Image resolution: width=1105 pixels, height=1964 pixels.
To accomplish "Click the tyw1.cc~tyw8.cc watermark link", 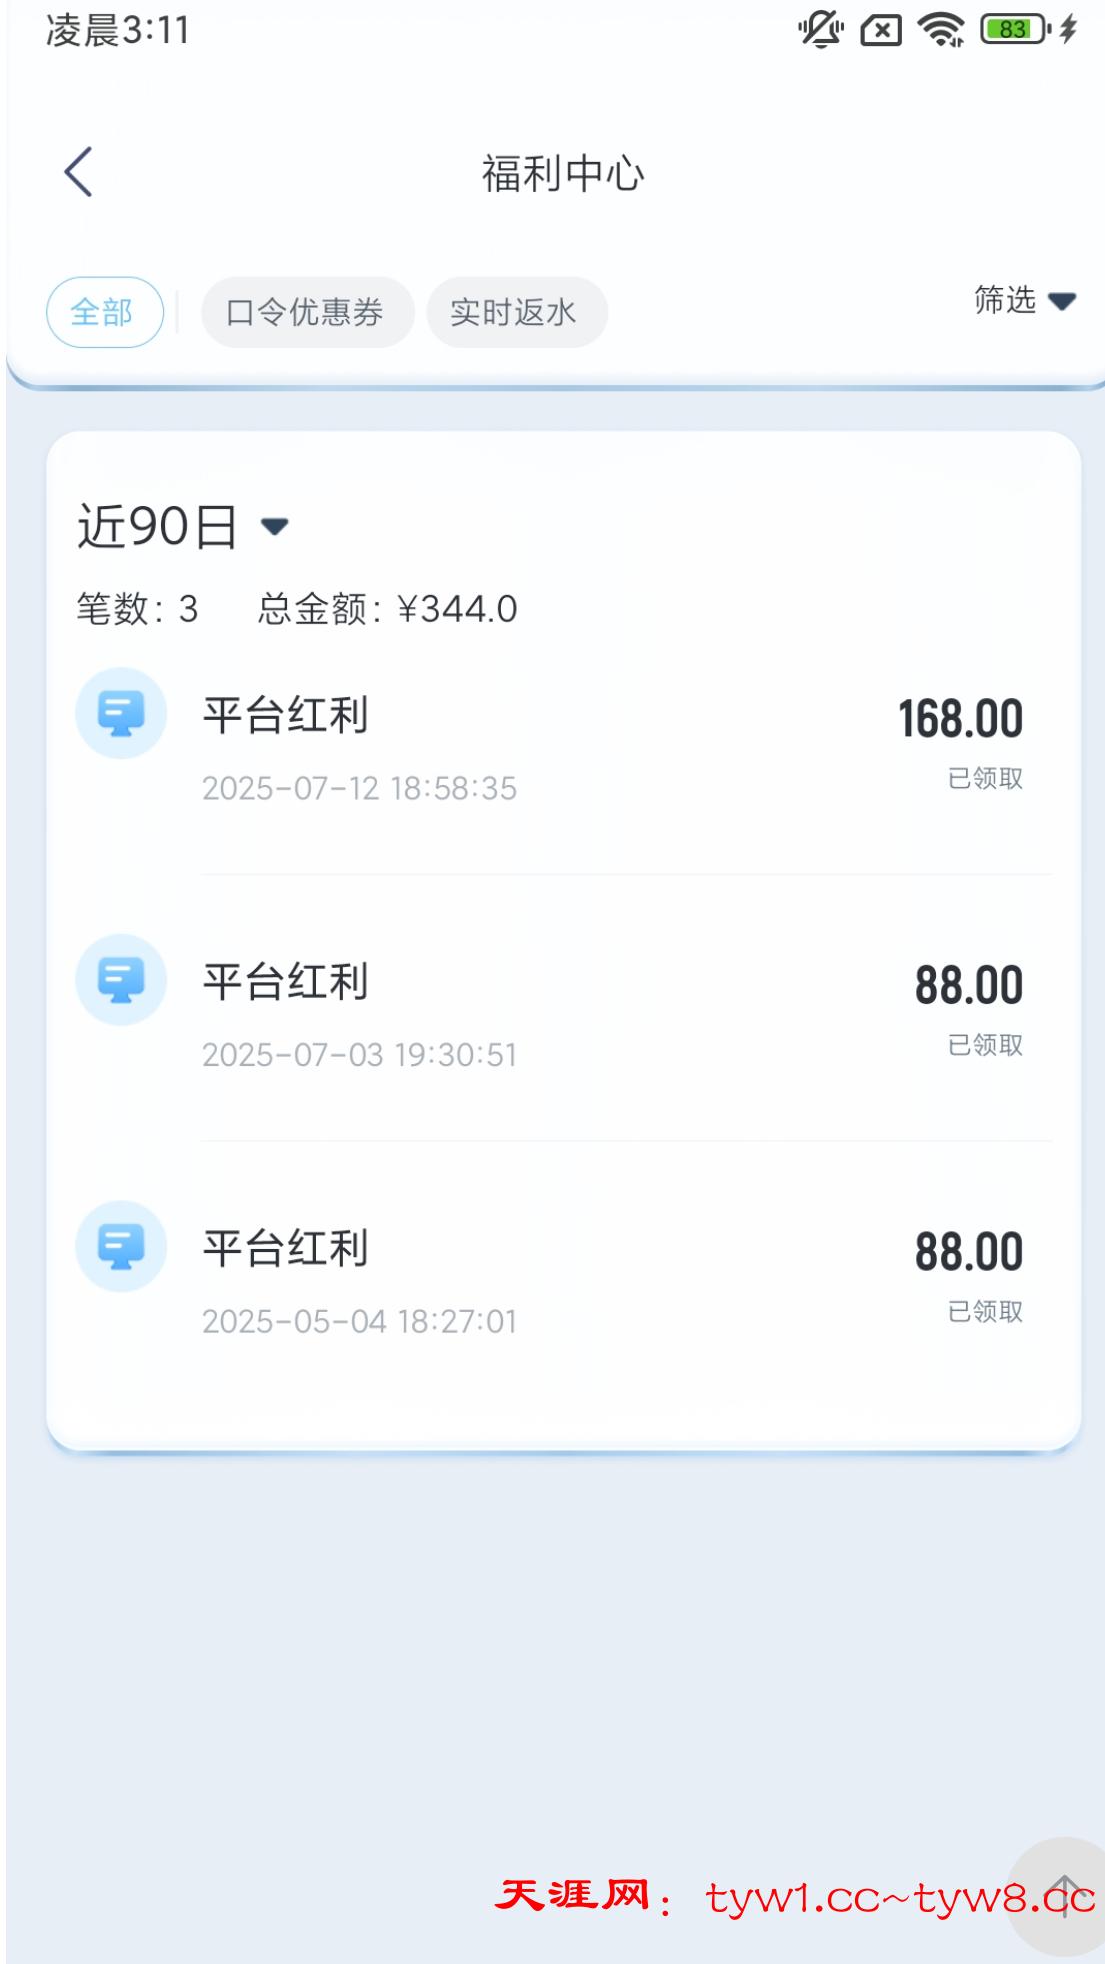I will (x=900, y=1897).
